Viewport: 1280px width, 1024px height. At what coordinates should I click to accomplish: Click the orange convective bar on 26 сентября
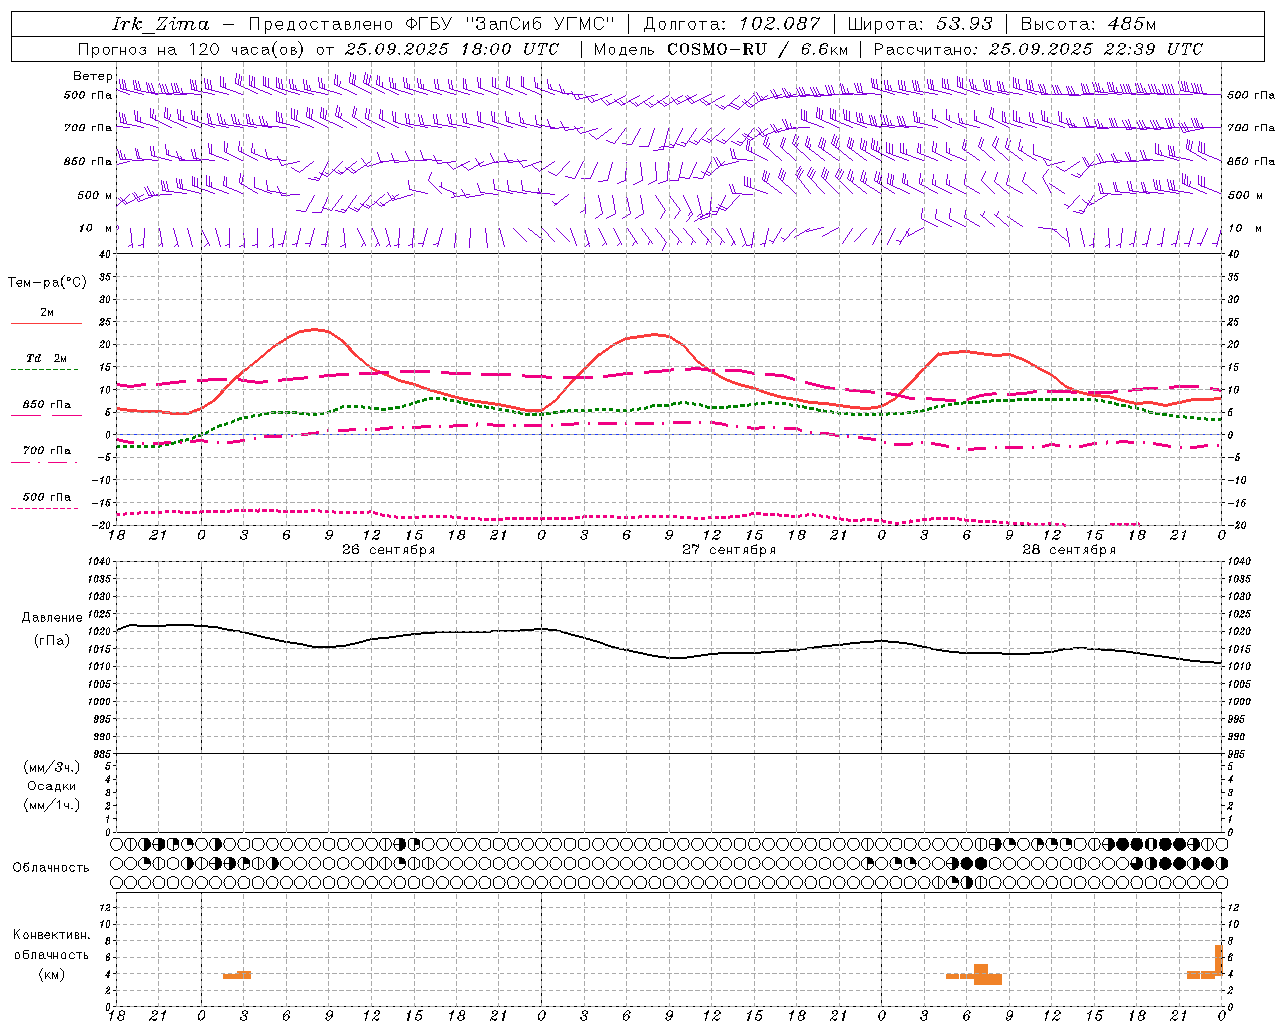tap(237, 975)
